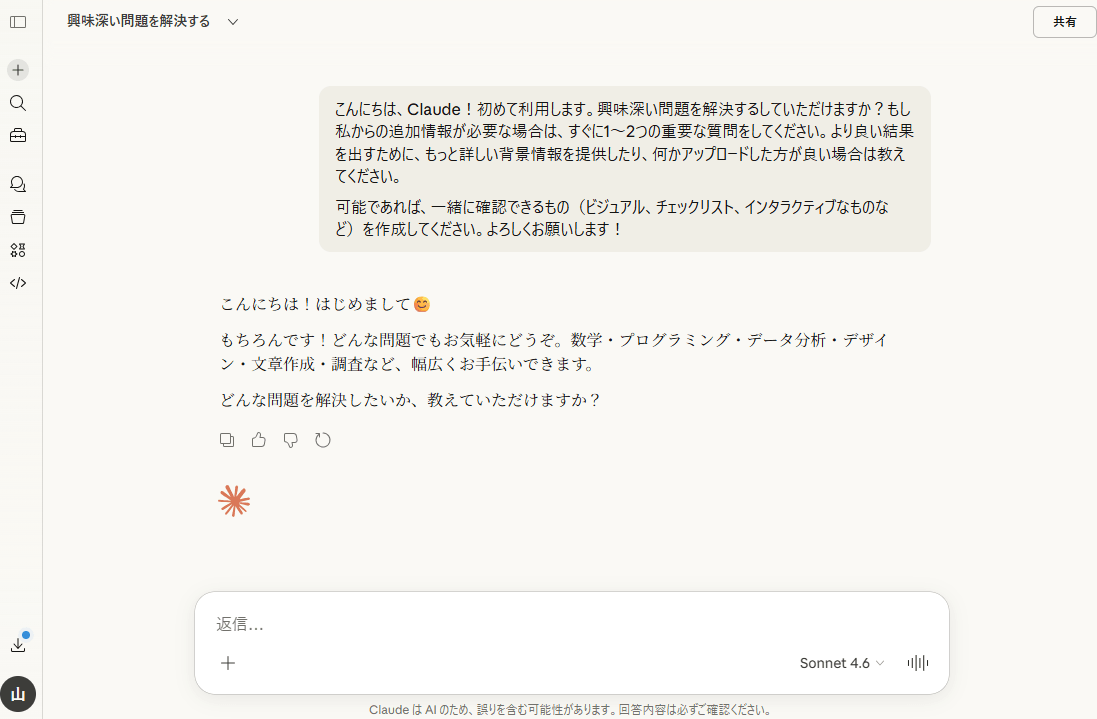Open Connectors from the sidebar
Image resolution: width=1097 pixels, height=719 pixels.
point(17,250)
